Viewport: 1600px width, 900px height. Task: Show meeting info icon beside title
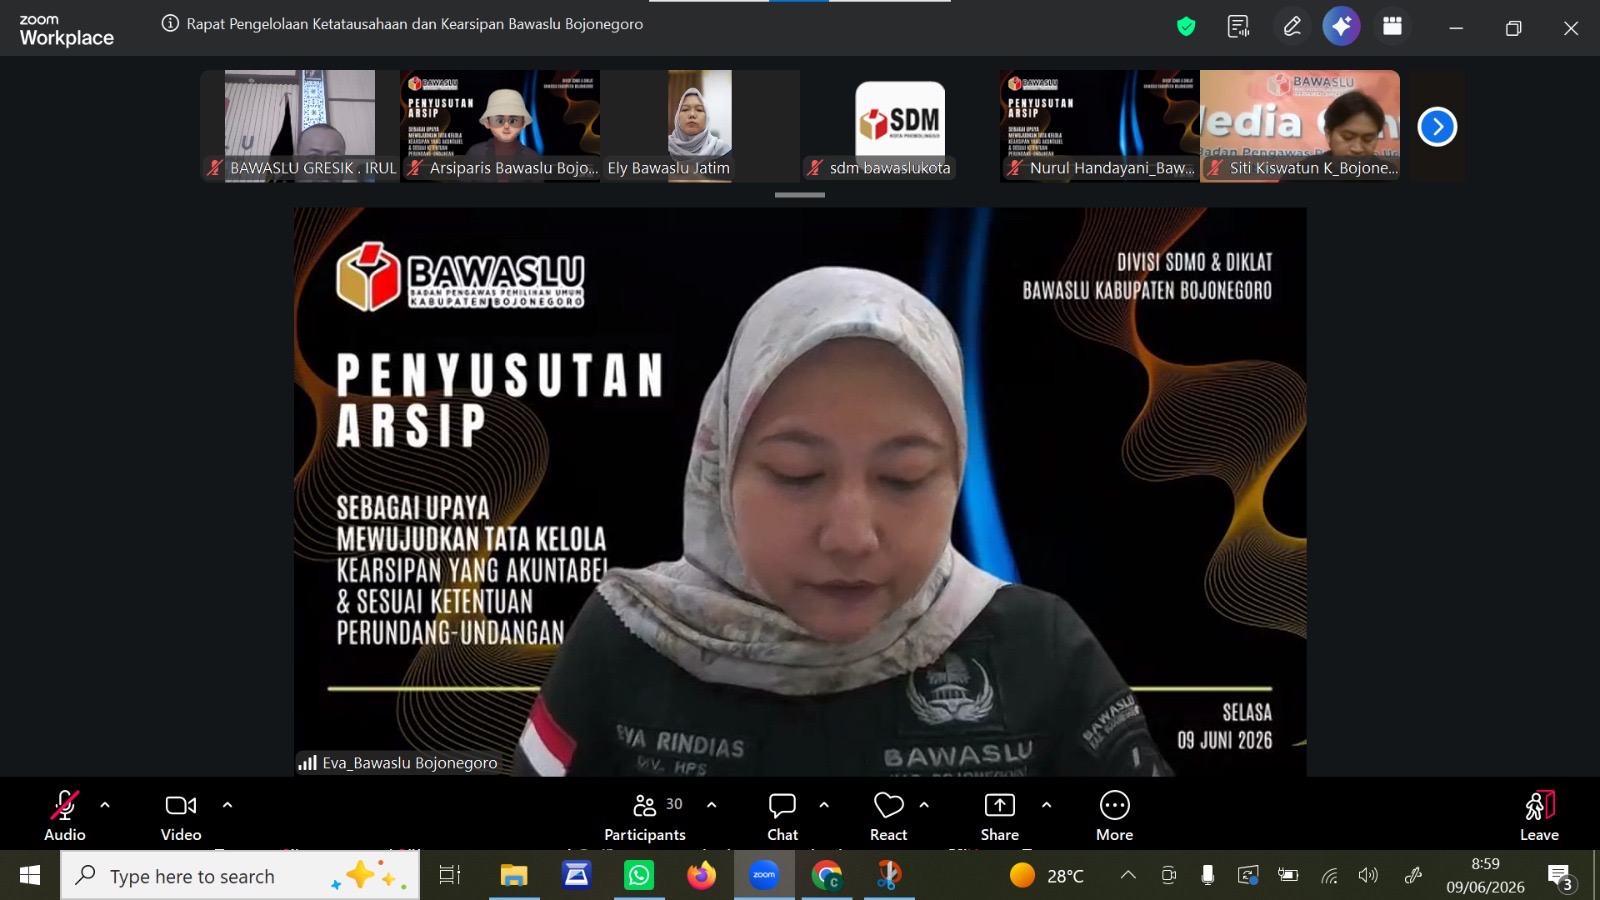pos(170,24)
